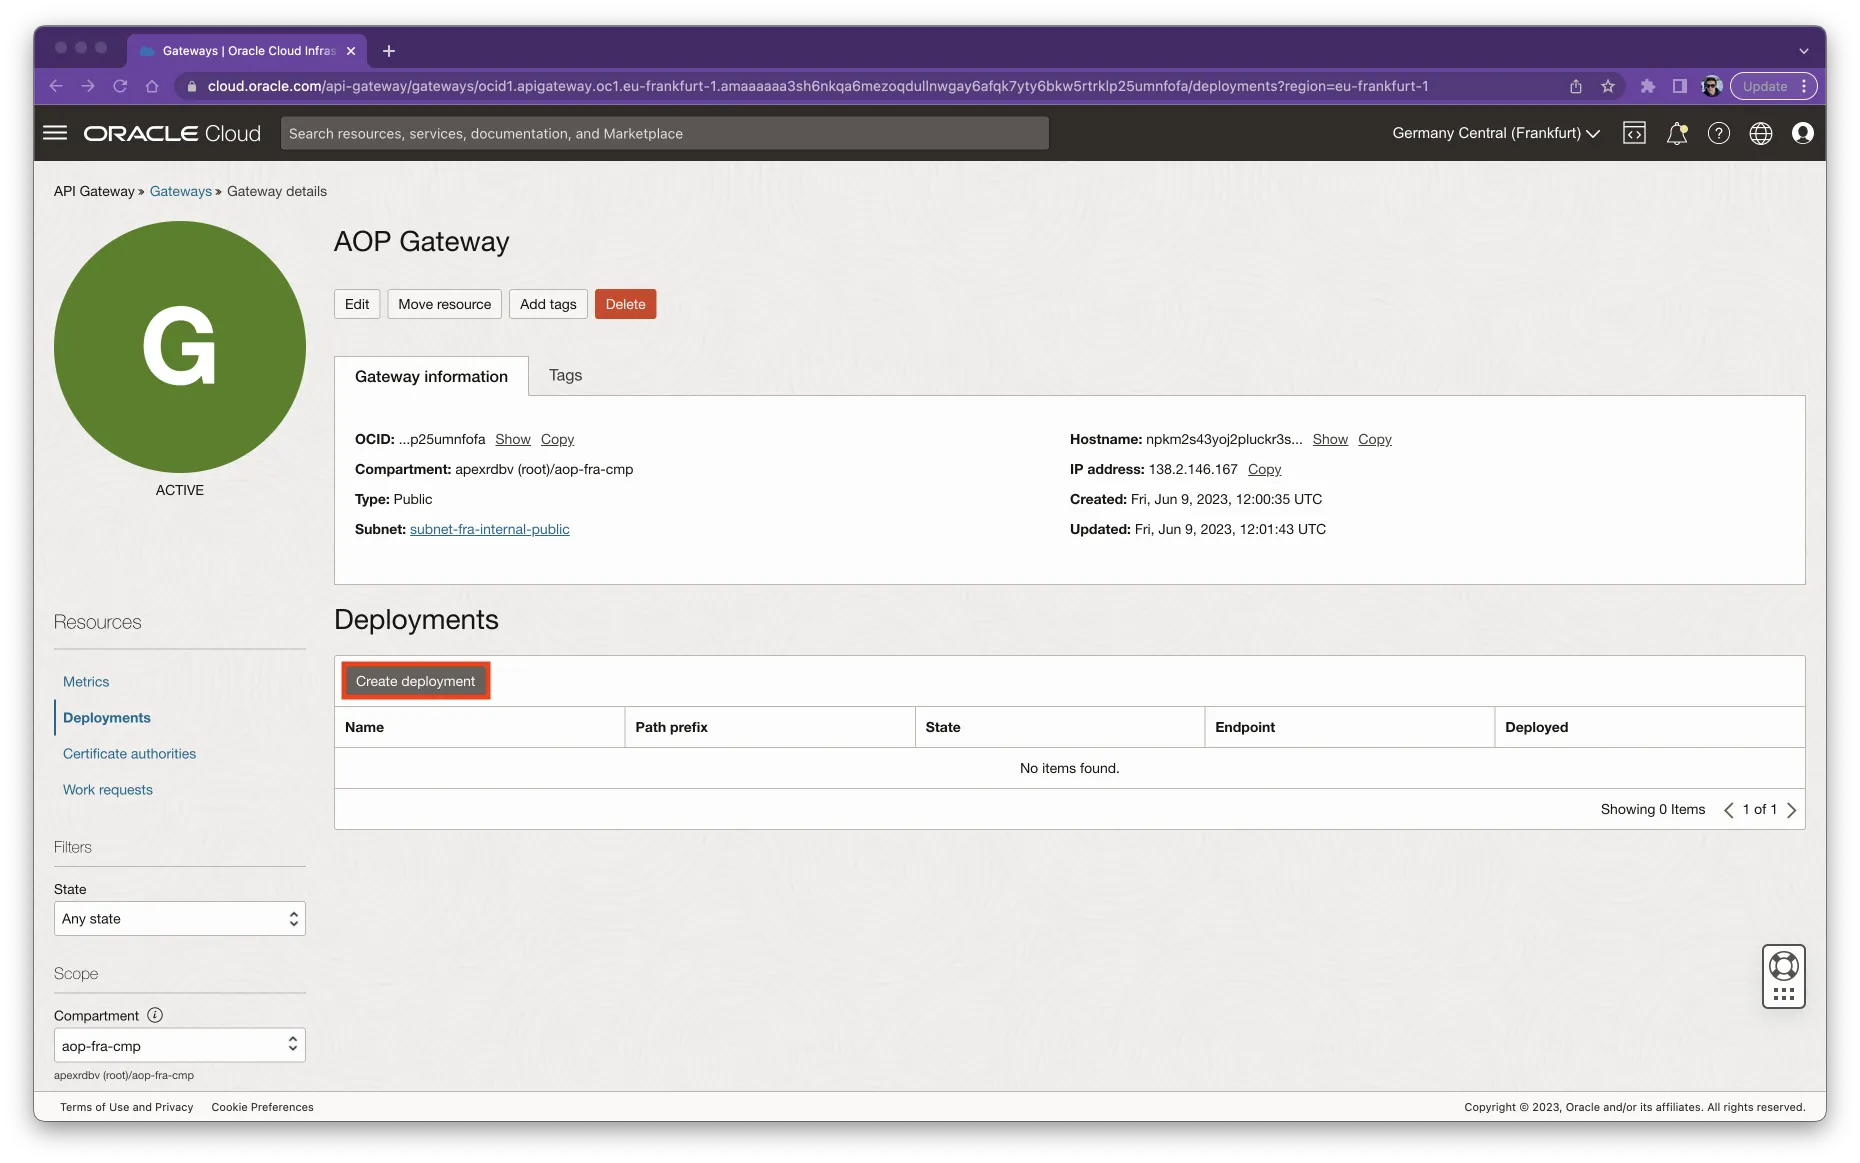1860x1163 pixels.
Task: Copy the IP address
Action: 1264,470
